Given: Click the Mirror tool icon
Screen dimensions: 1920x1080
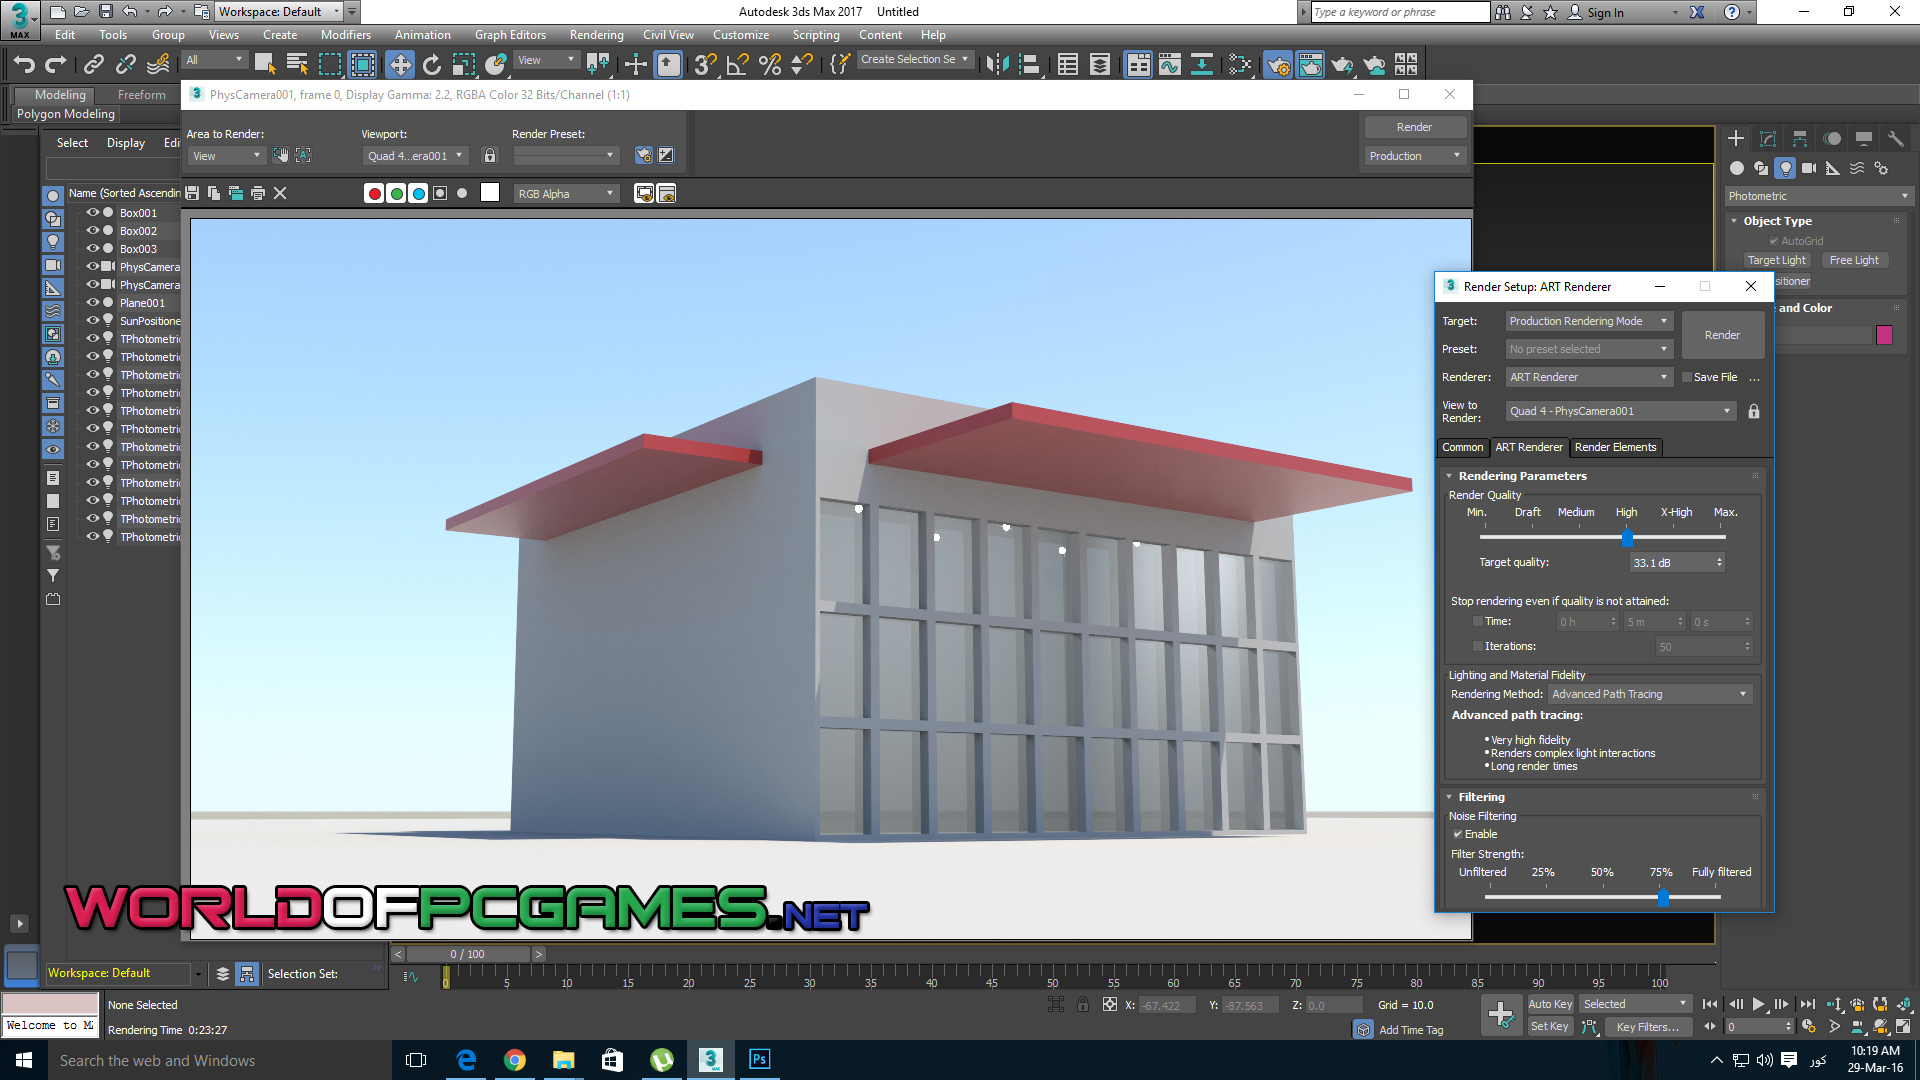Looking at the screenshot, I should click(x=996, y=65).
